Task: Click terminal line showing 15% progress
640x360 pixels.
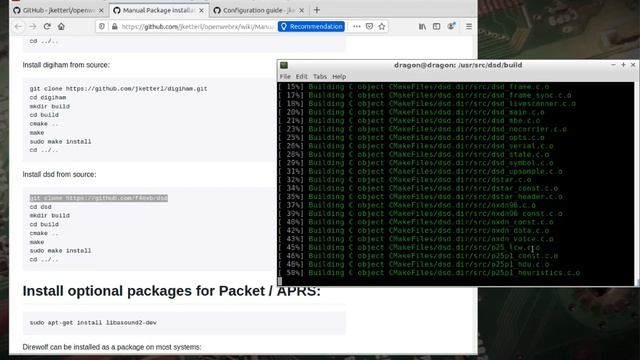Action: pyautogui.click(x=413, y=87)
